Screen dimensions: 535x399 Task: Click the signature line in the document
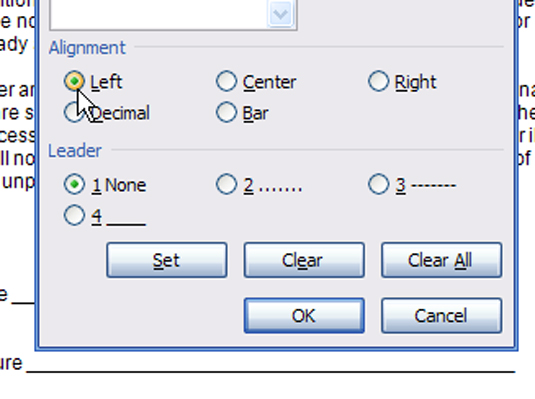coord(271,370)
